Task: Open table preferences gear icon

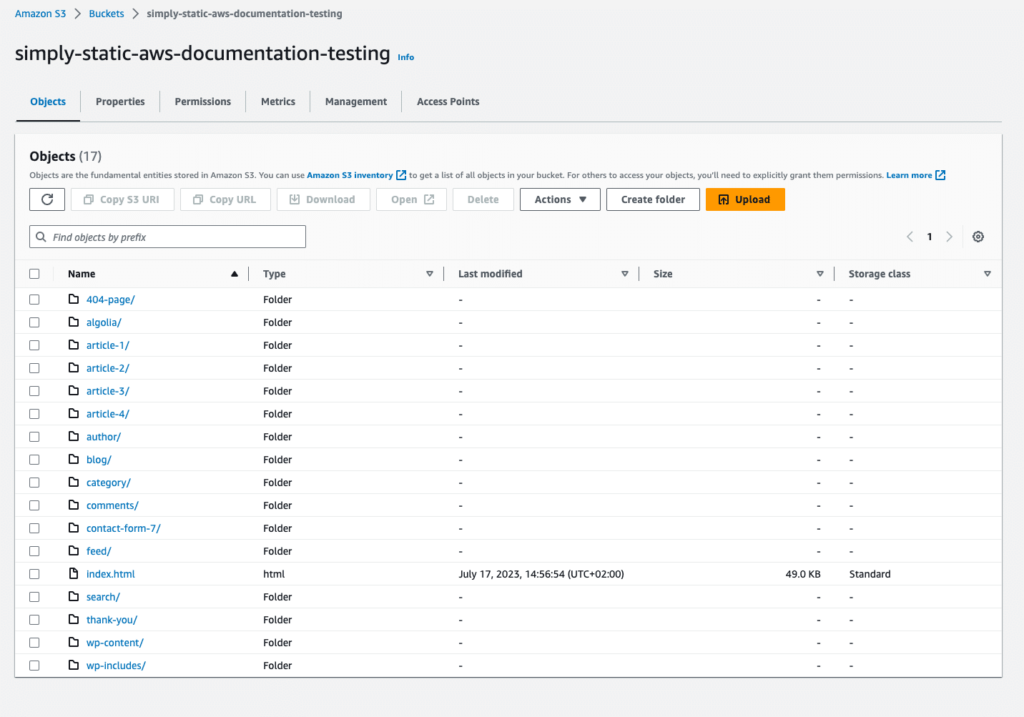Action: point(978,236)
